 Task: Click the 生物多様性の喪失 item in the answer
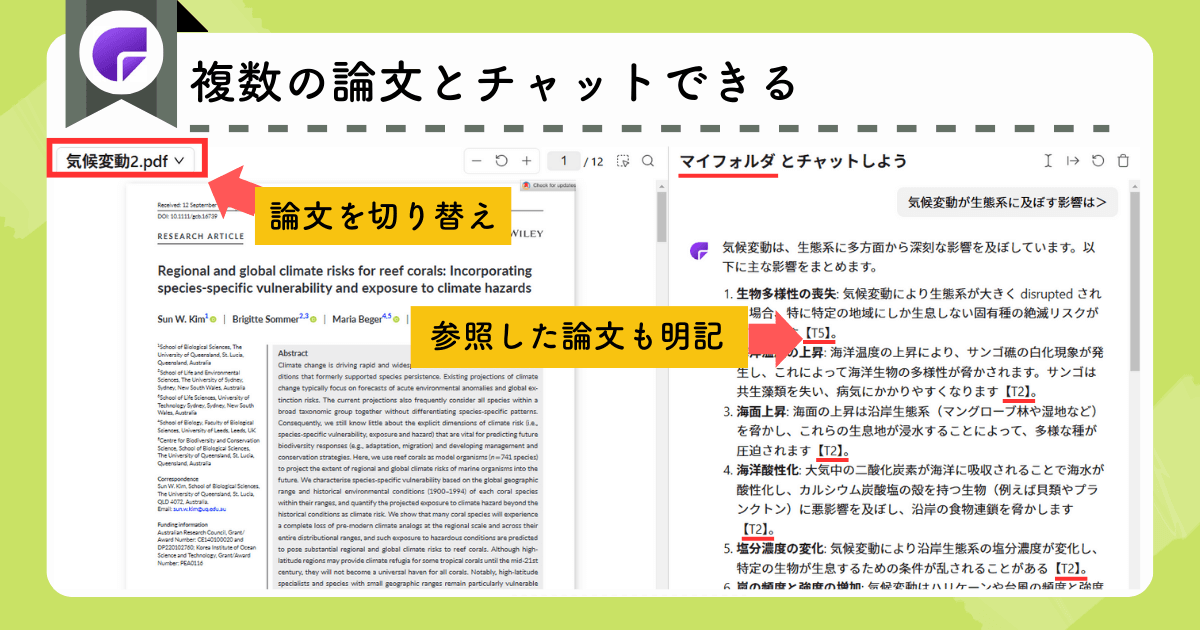pyautogui.click(x=785, y=294)
